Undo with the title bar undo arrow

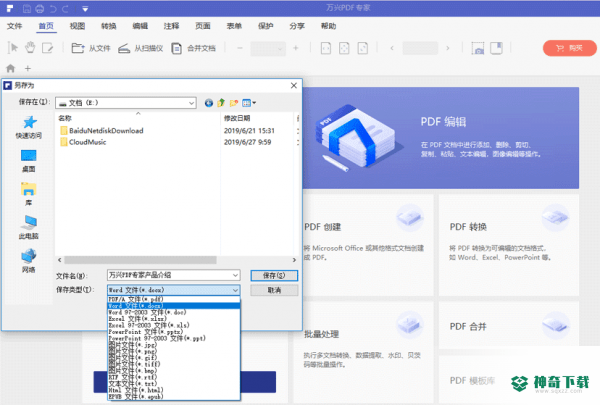pos(53,9)
